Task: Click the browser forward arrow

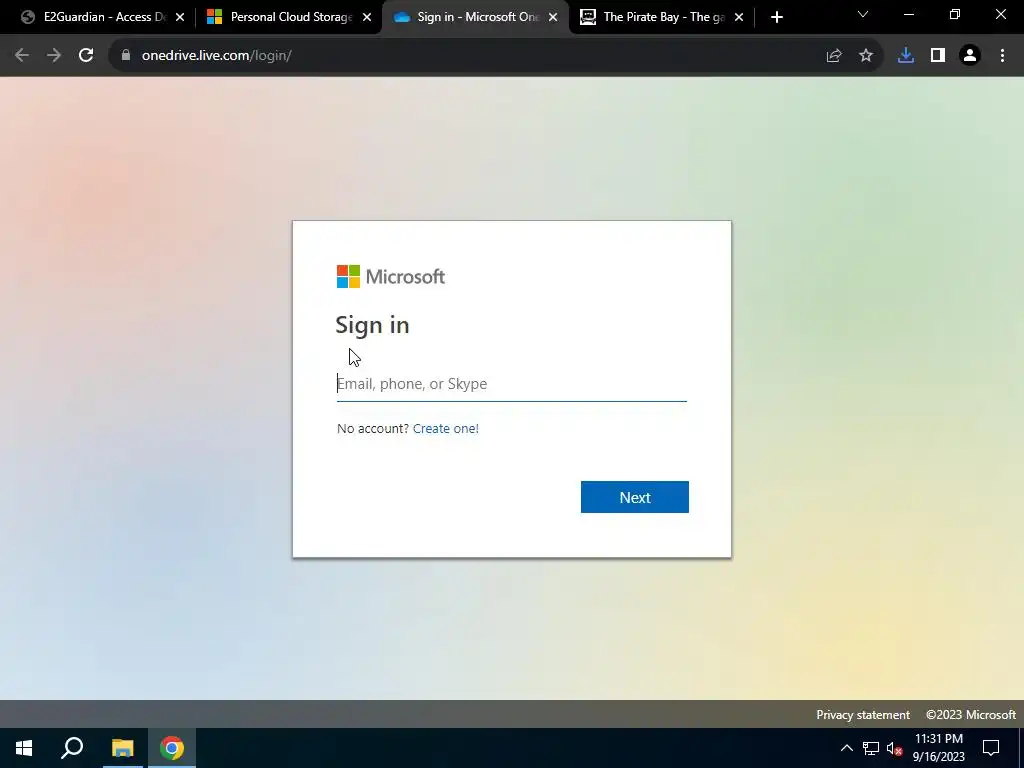Action: point(54,56)
